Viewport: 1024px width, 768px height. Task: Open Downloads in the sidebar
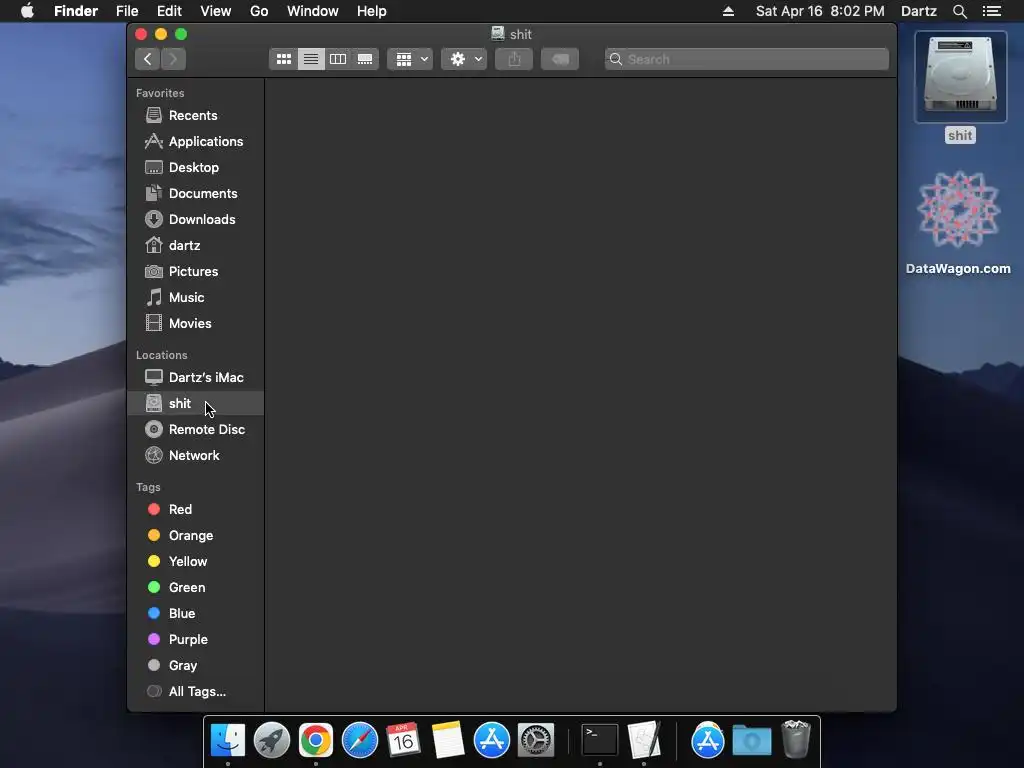(196, 219)
